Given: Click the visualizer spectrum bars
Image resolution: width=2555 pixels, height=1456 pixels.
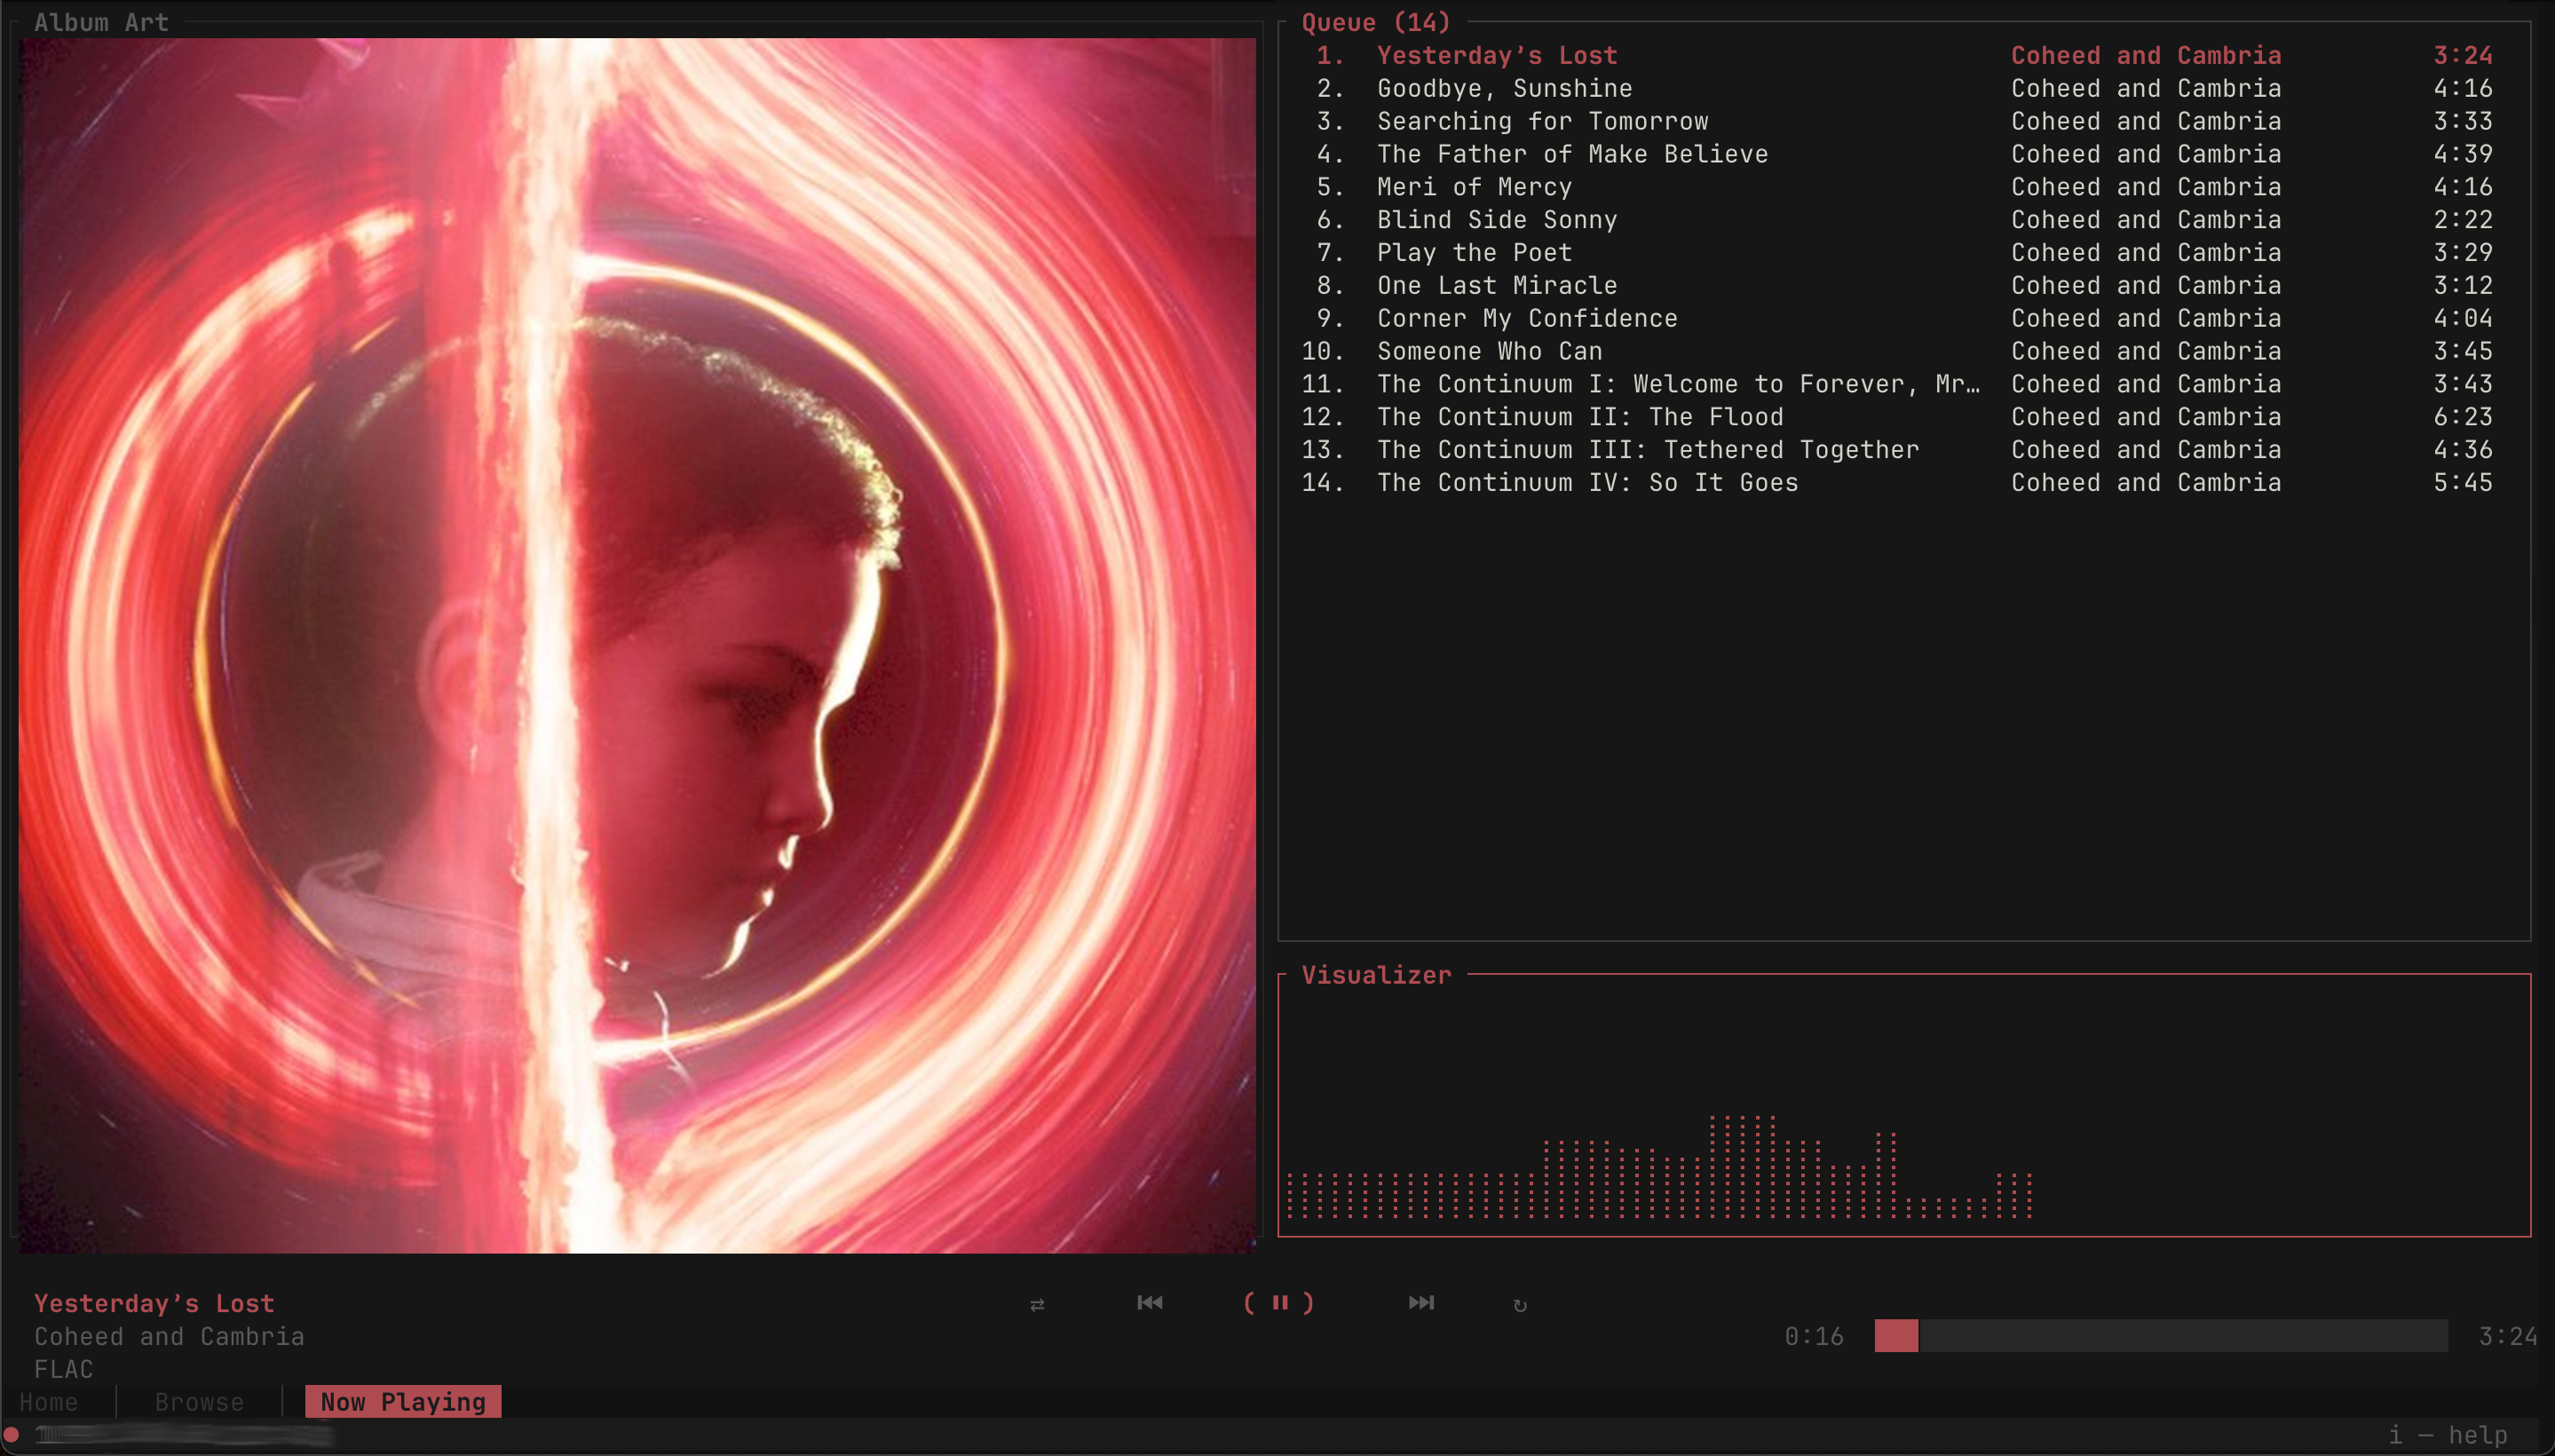Looking at the screenshot, I should click(1660, 1167).
